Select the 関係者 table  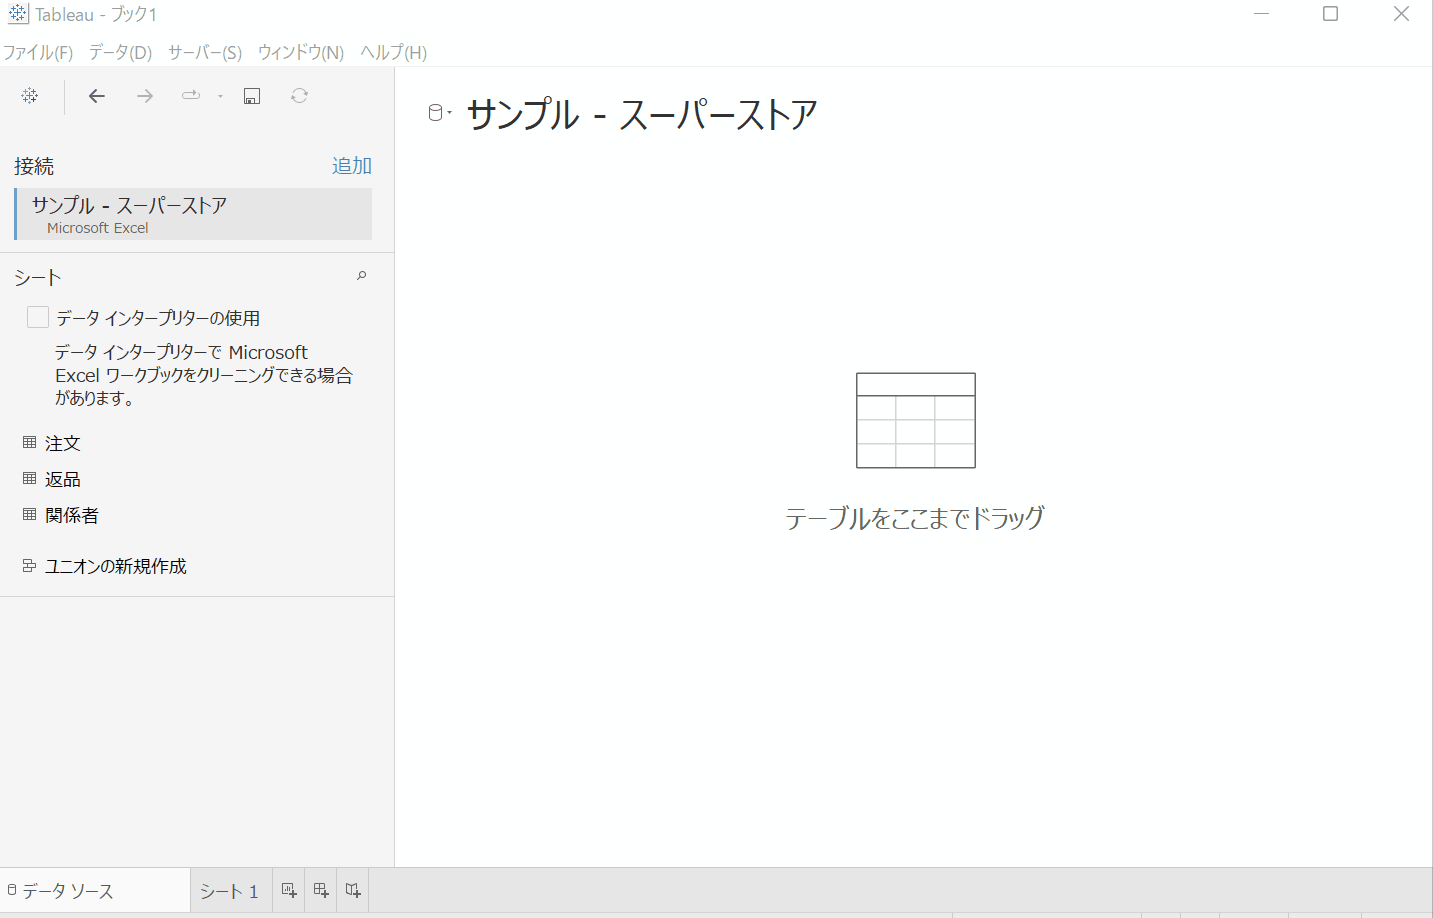(71, 515)
